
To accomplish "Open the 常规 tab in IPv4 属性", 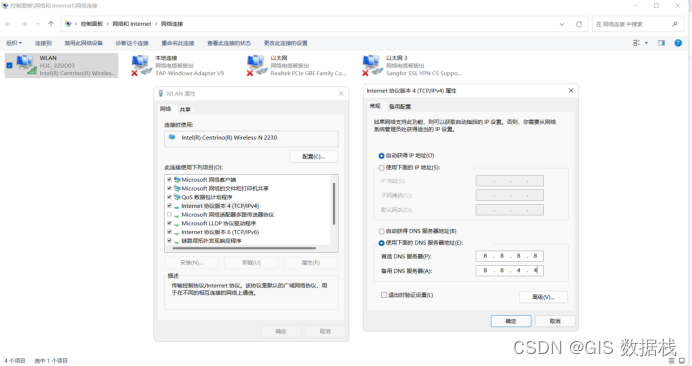I will (x=375, y=106).
